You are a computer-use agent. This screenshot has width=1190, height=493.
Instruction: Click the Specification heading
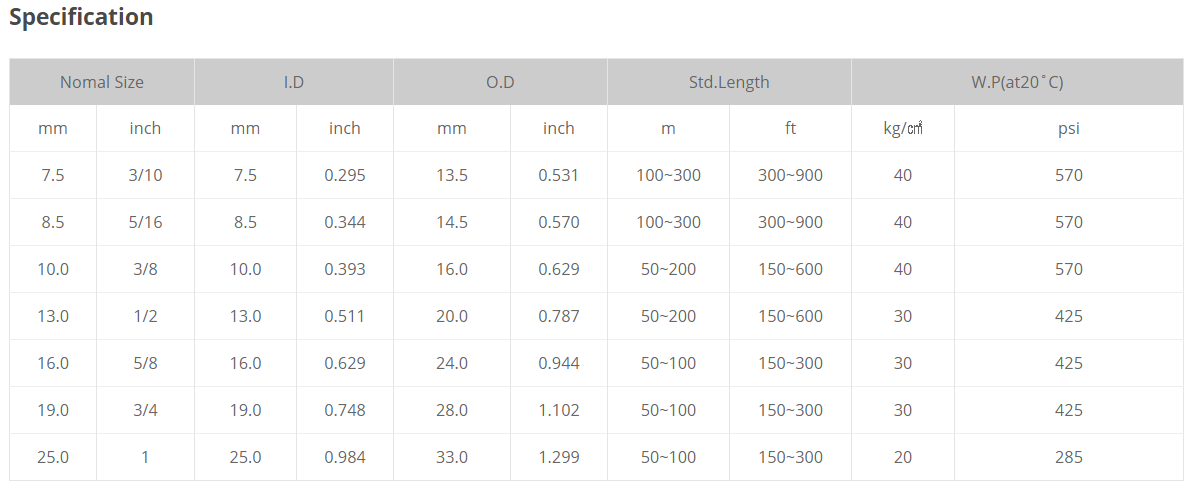81,17
